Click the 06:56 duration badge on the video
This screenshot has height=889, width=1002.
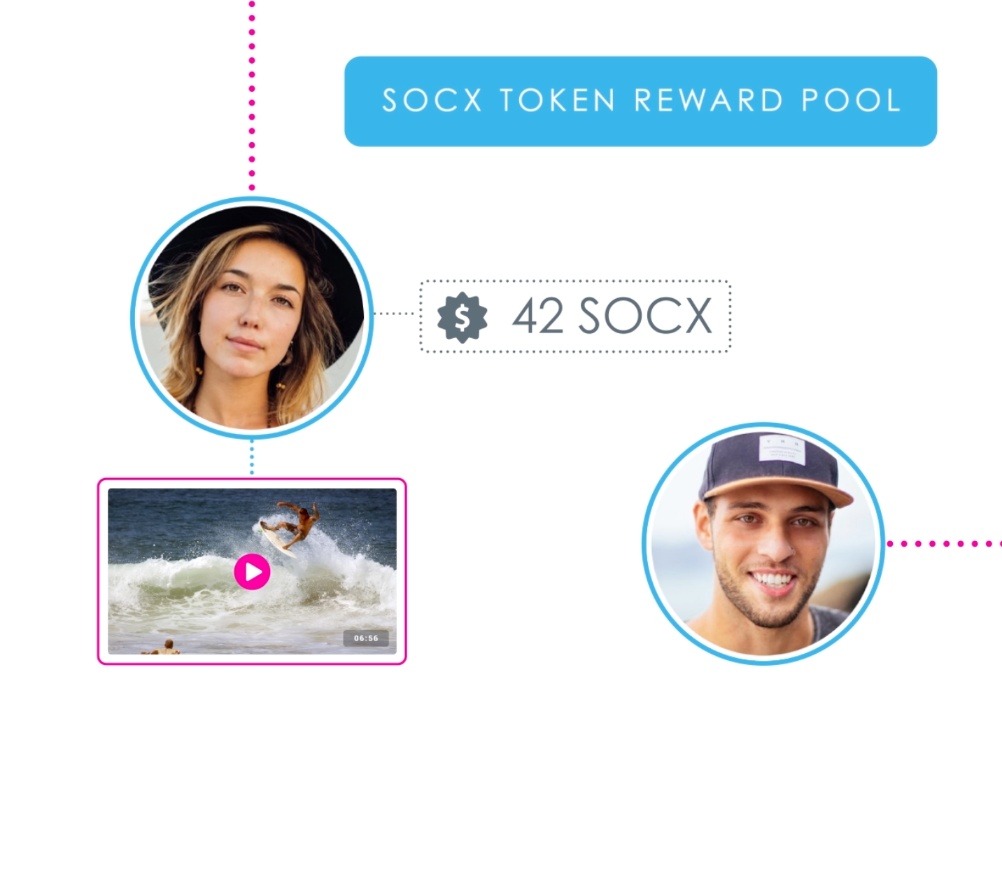coord(366,638)
